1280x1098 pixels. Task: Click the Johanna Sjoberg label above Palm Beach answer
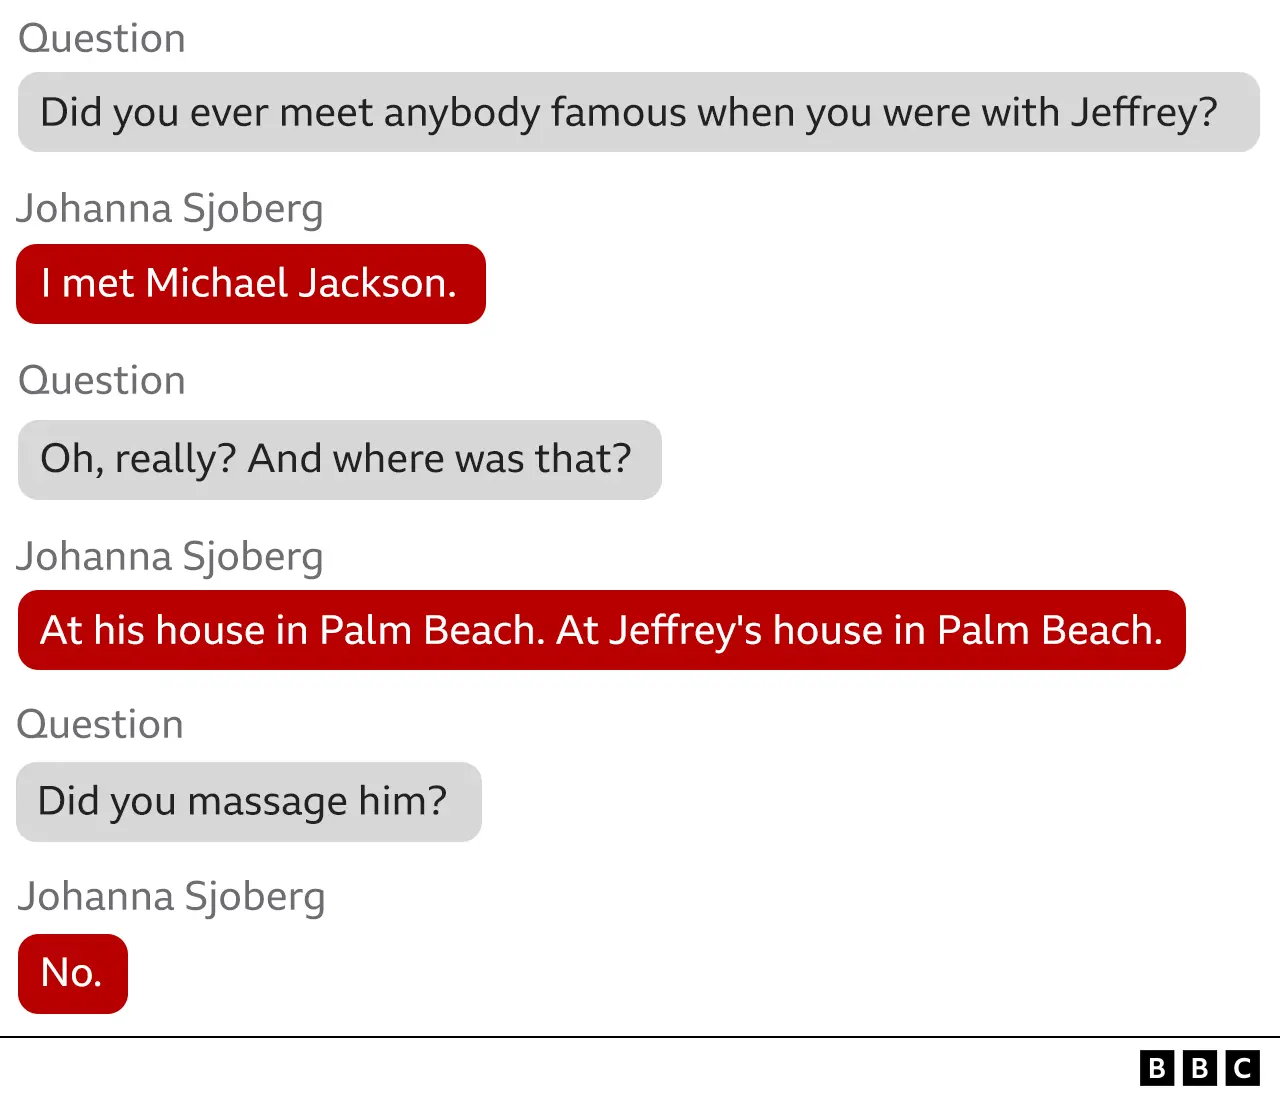[170, 557]
